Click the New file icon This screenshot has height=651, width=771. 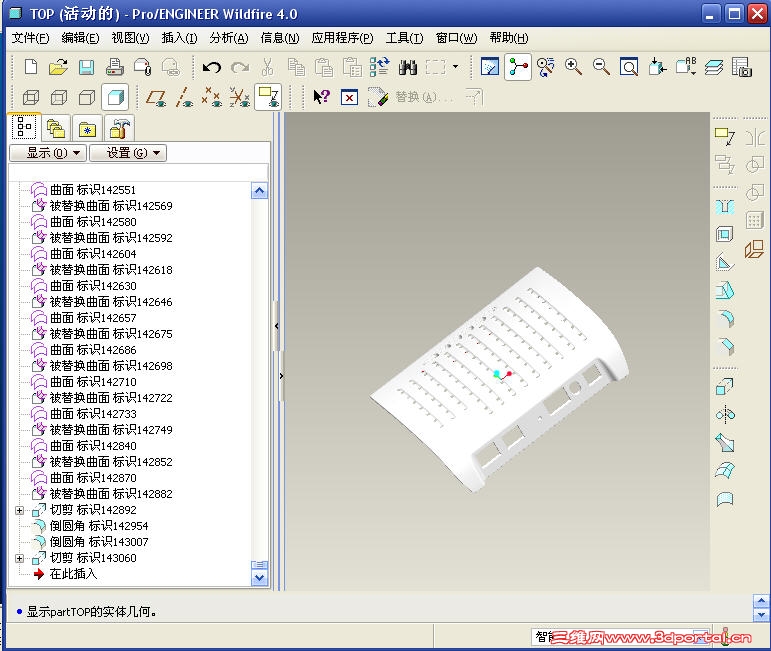[31, 67]
